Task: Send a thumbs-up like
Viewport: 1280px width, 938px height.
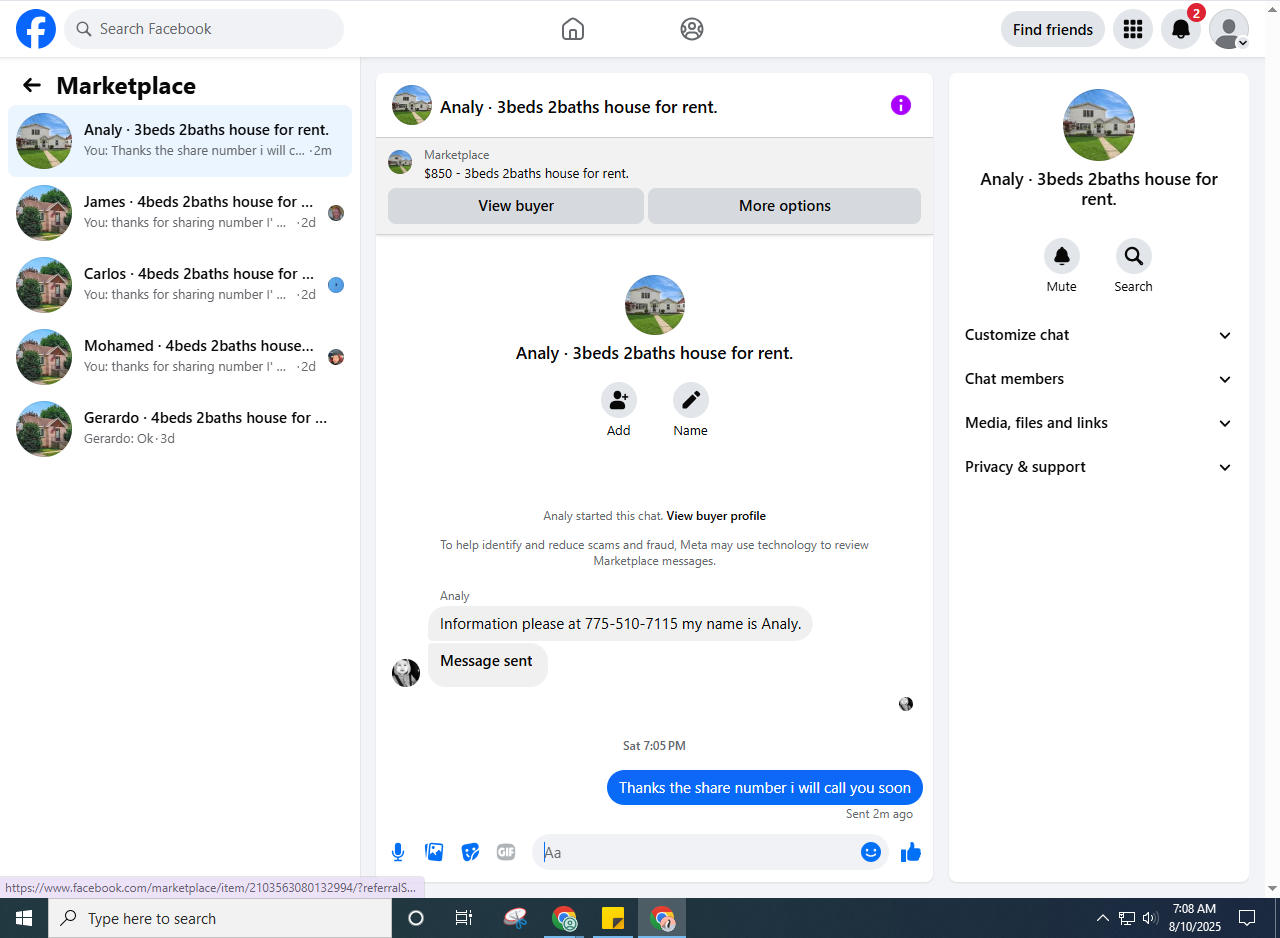Action: tap(910, 852)
